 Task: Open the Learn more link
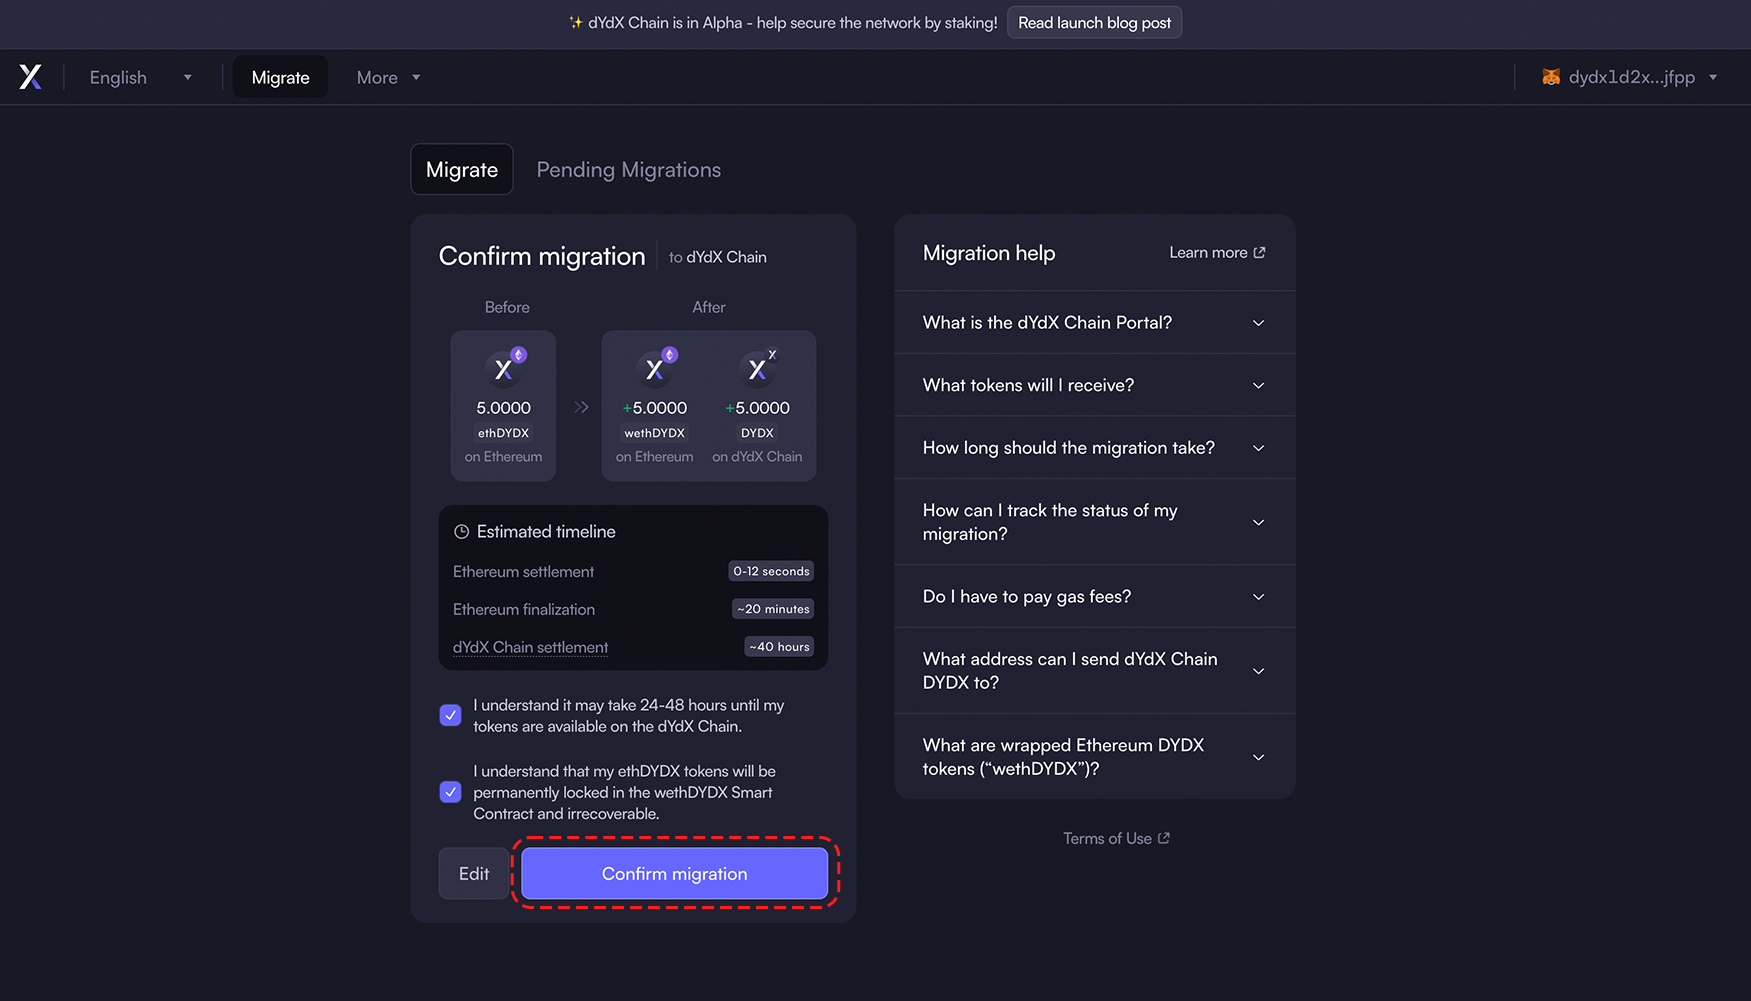tap(1217, 253)
